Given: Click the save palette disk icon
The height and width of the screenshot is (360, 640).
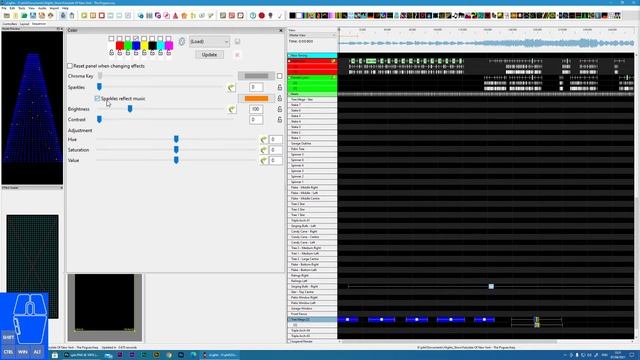Looking at the screenshot, I should tap(237, 42).
